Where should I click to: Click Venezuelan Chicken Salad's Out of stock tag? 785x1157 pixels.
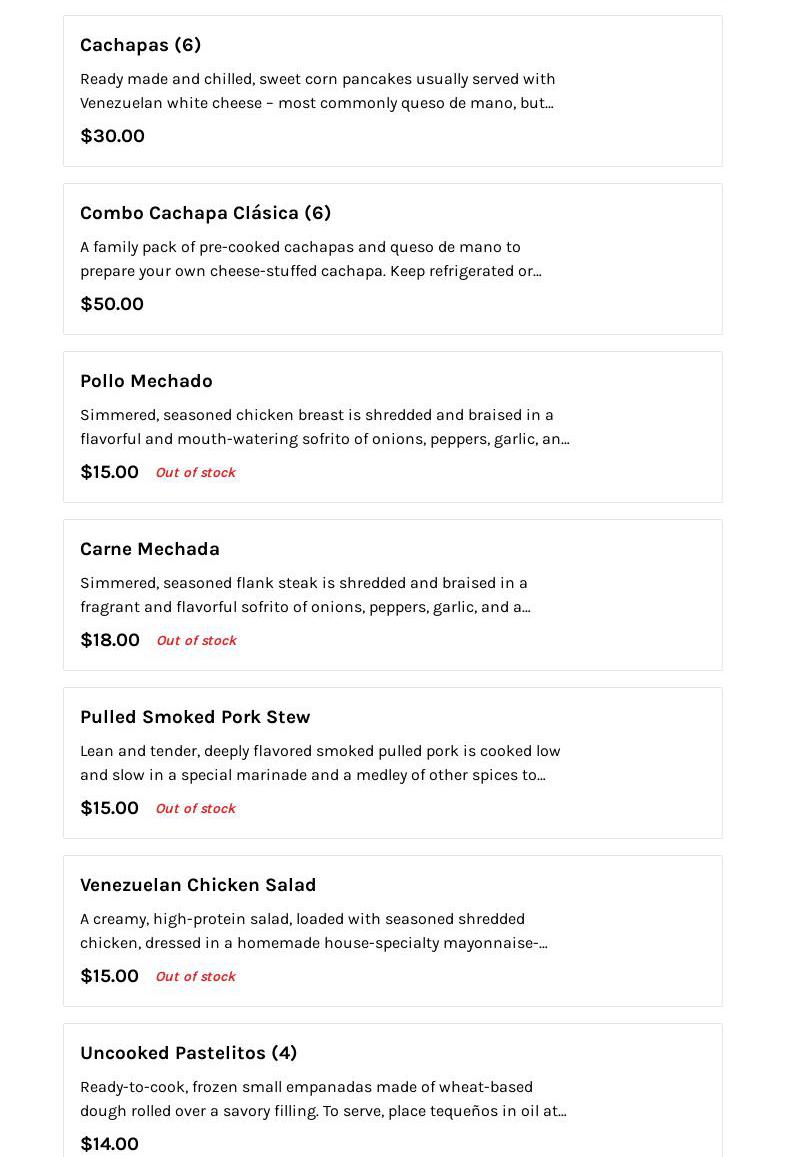(196, 976)
